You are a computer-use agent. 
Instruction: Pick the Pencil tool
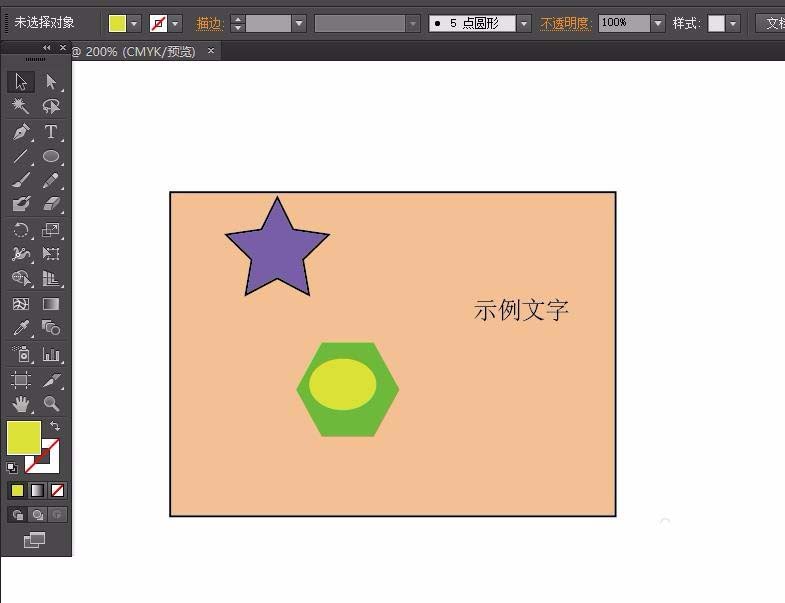51,180
